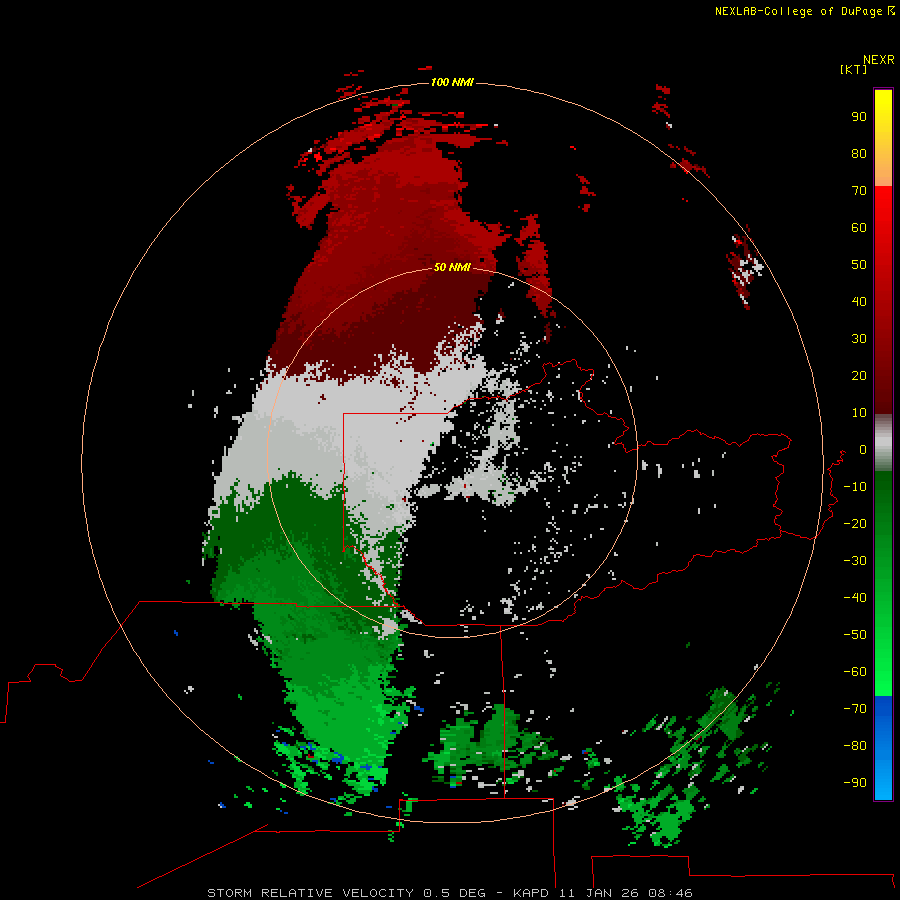Click the 10 value on velocity scale
The width and height of the screenshot is (900, 900).
click(859, 413)
